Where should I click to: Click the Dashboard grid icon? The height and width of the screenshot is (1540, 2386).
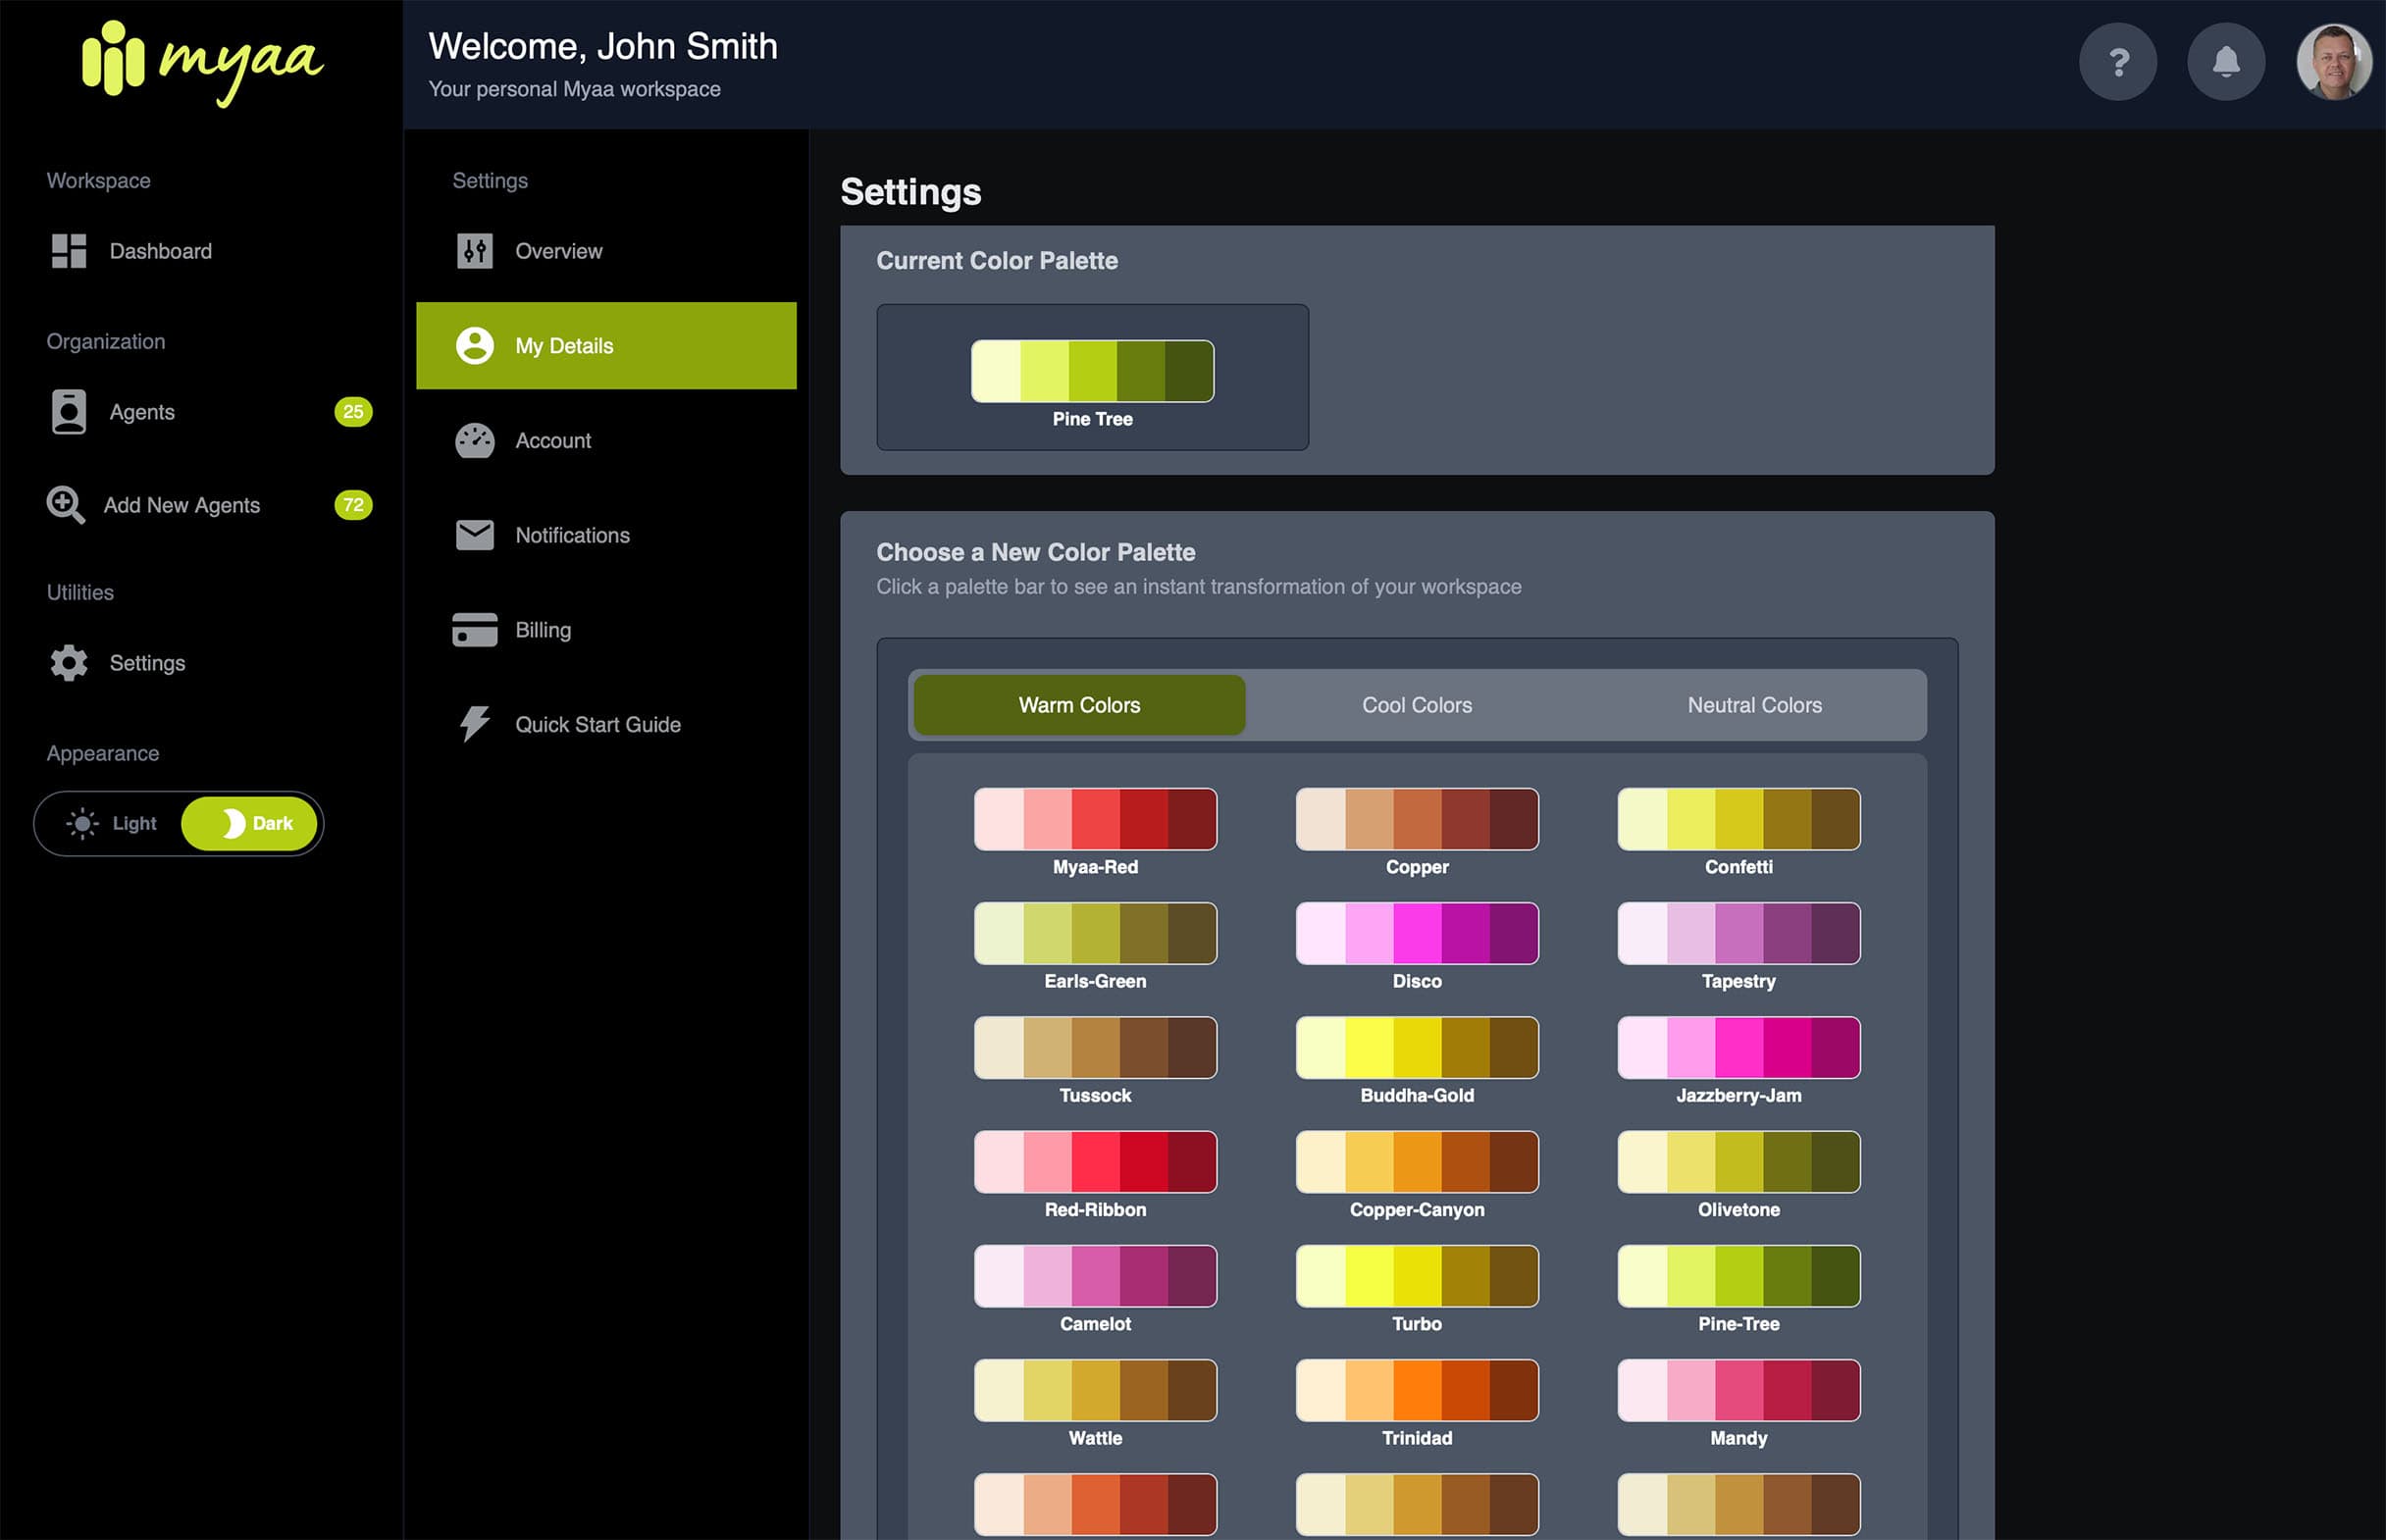pos(69,251)
